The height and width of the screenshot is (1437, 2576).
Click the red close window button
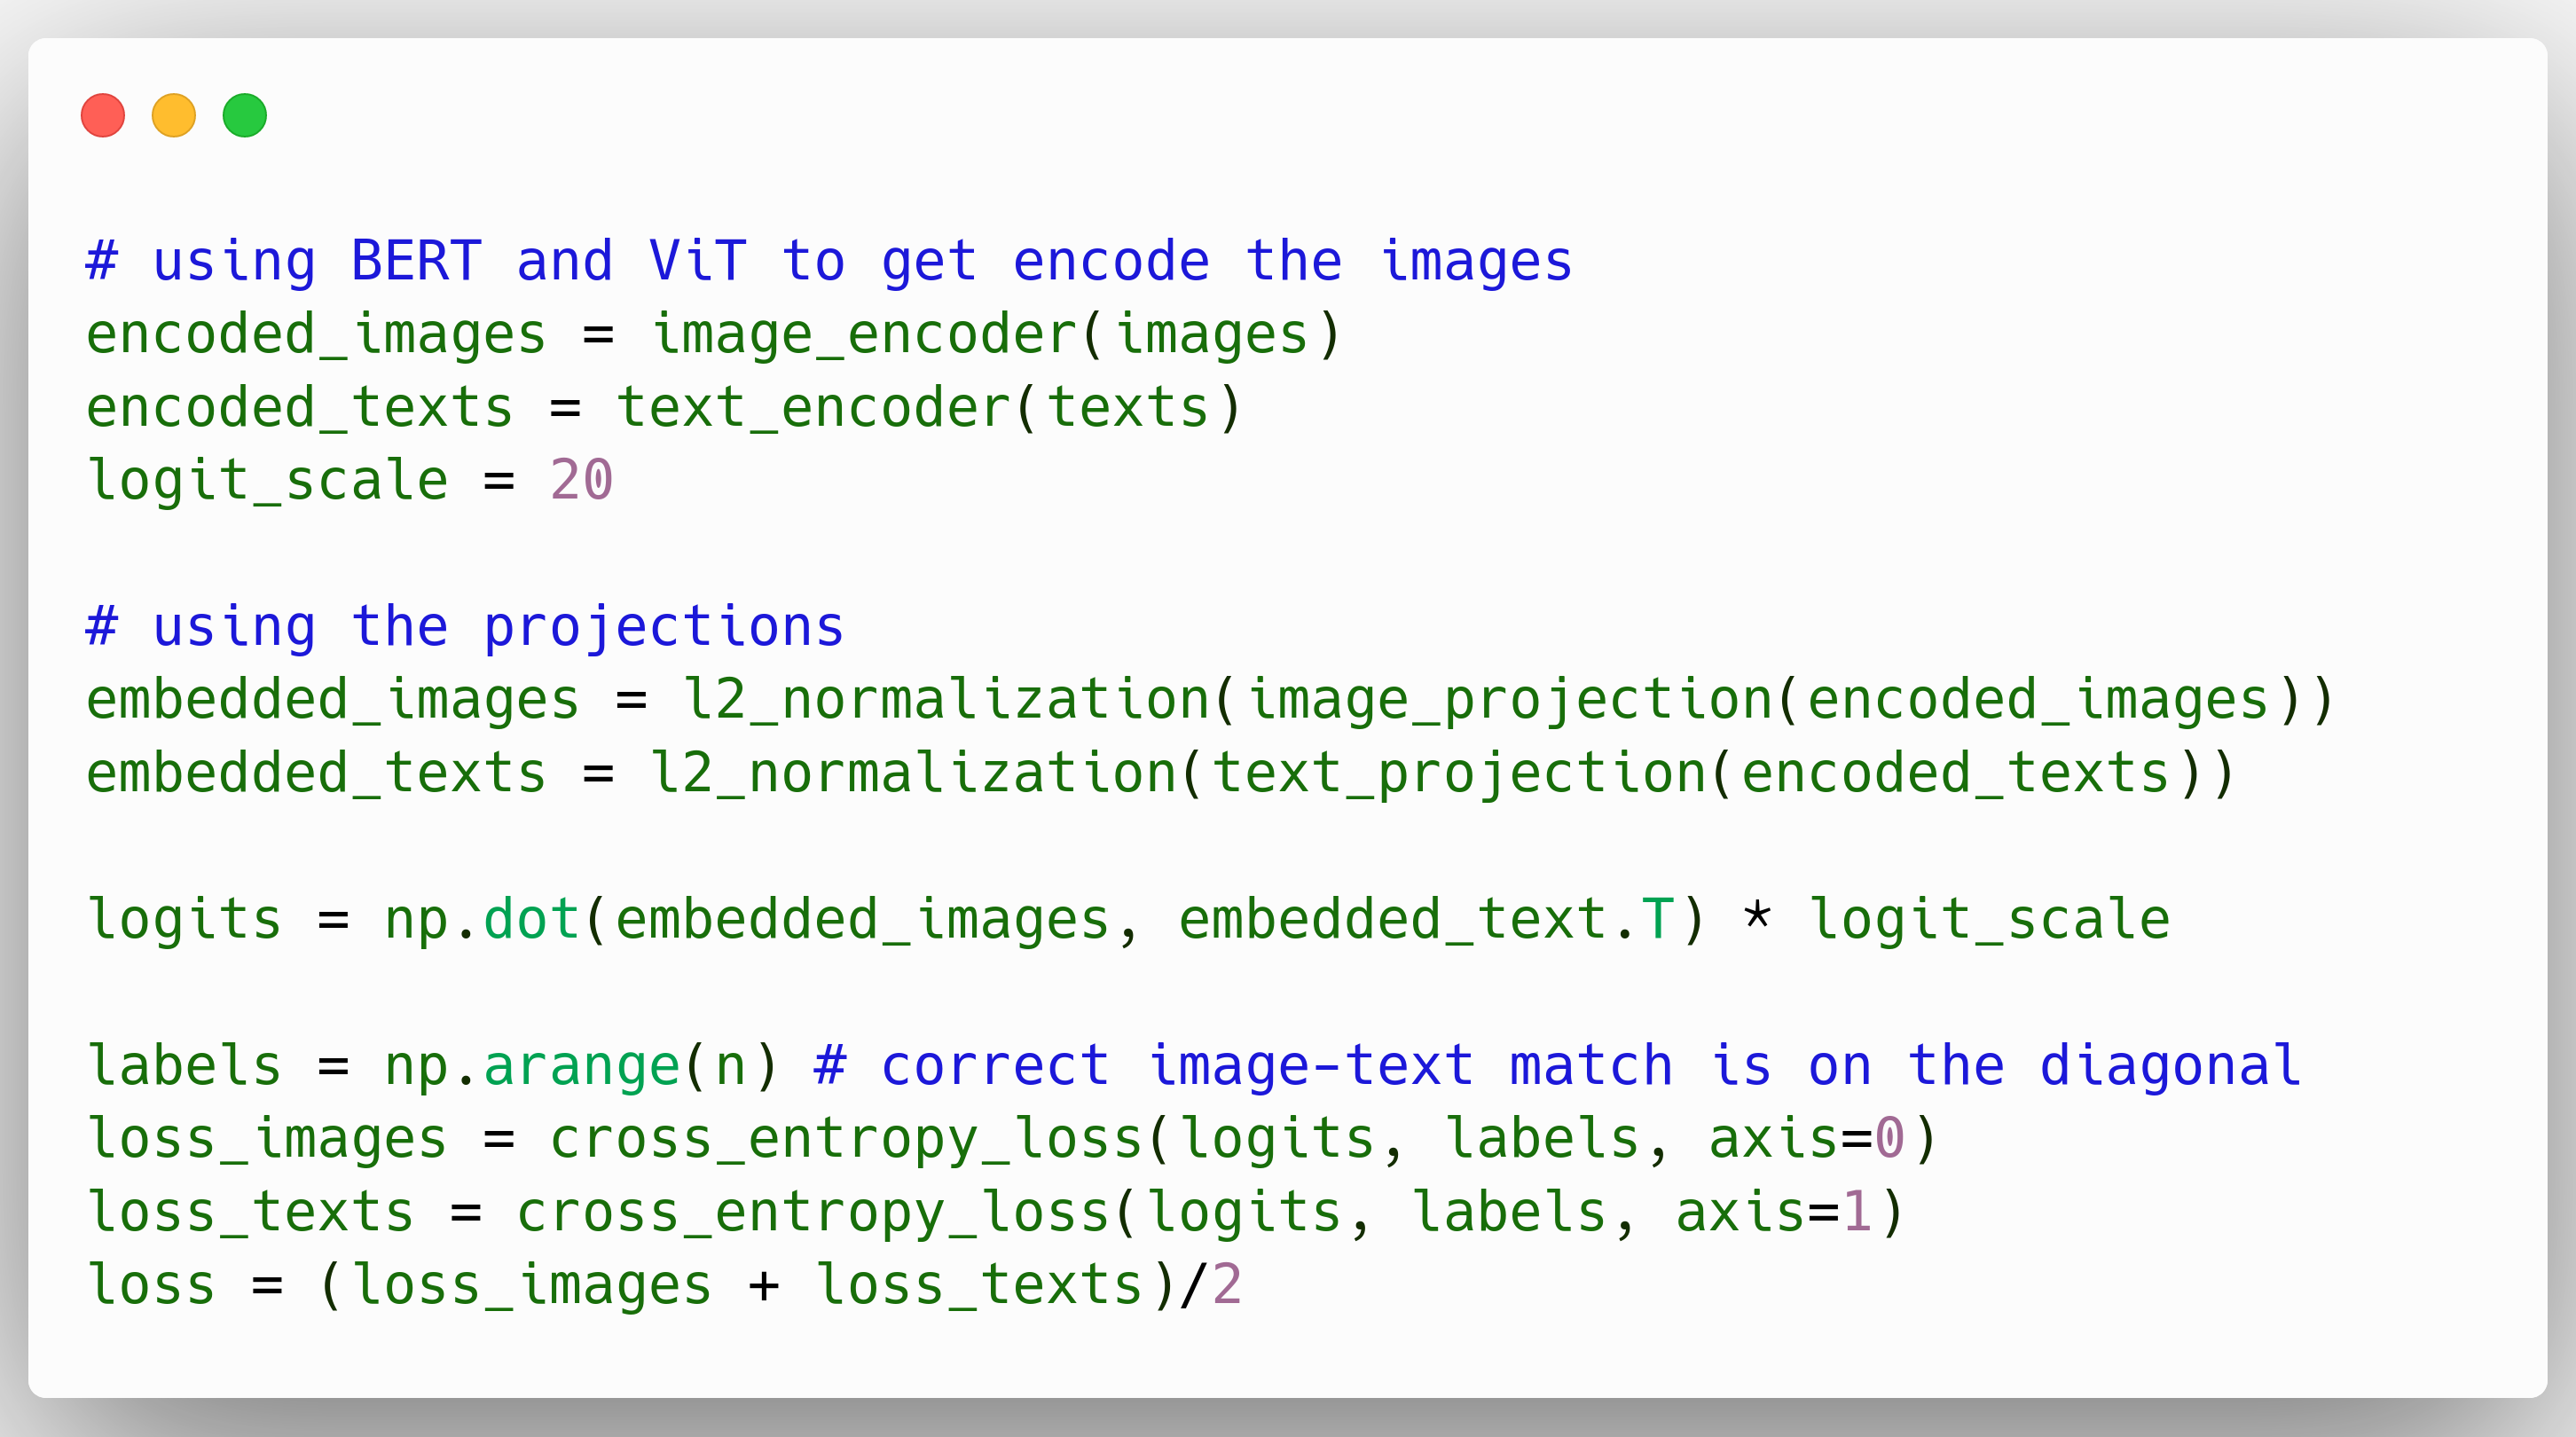tap(103, 115)
